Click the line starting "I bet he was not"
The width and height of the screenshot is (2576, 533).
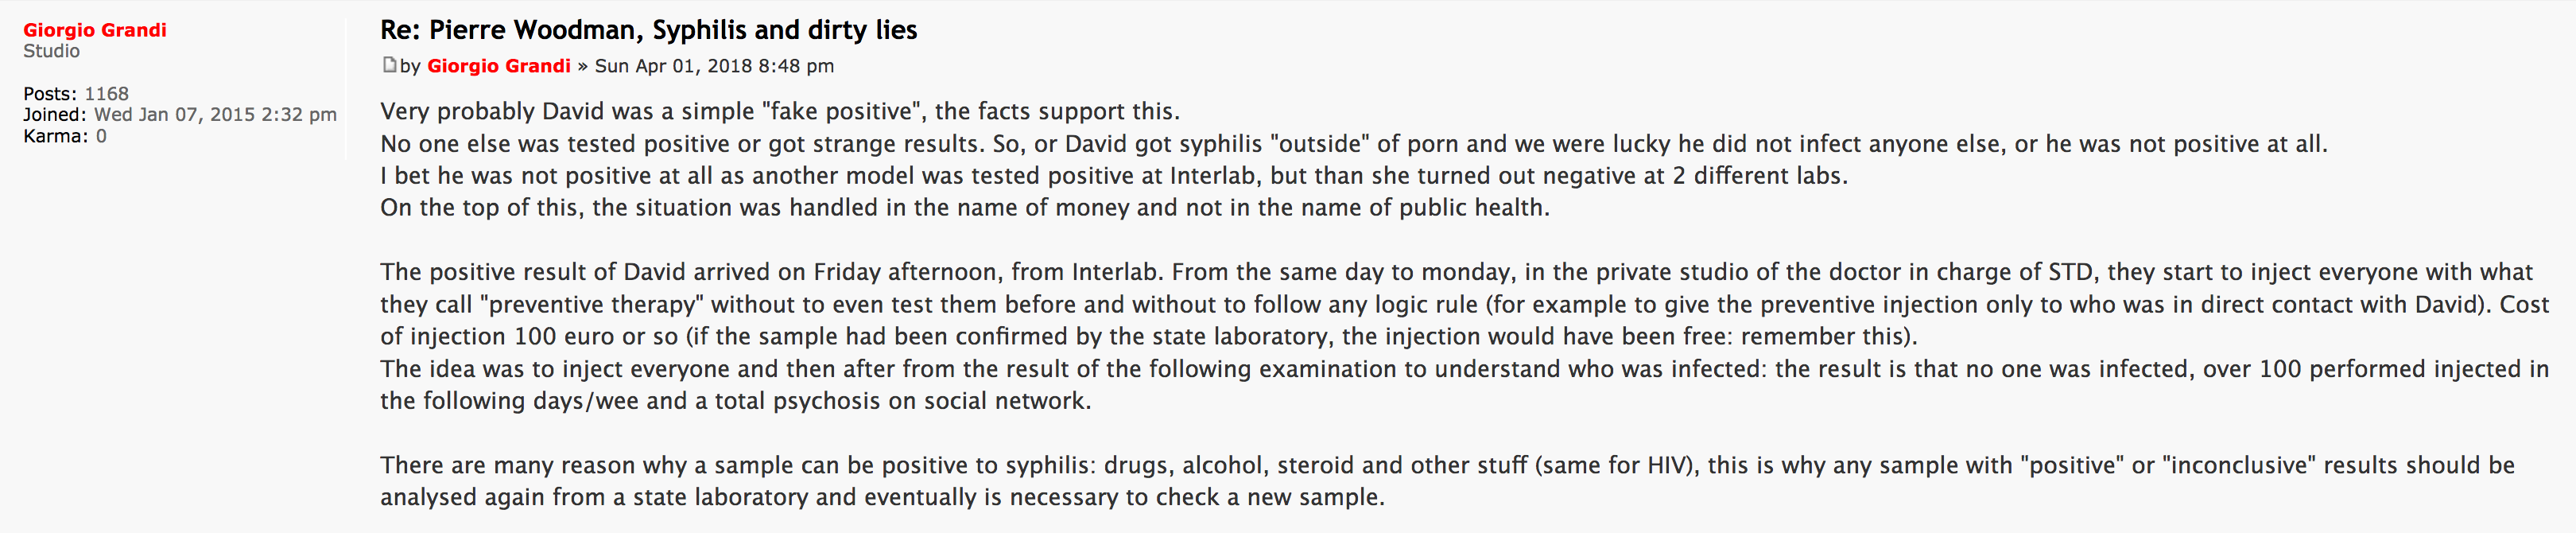pyautogui.click(x=1113, y=176)
